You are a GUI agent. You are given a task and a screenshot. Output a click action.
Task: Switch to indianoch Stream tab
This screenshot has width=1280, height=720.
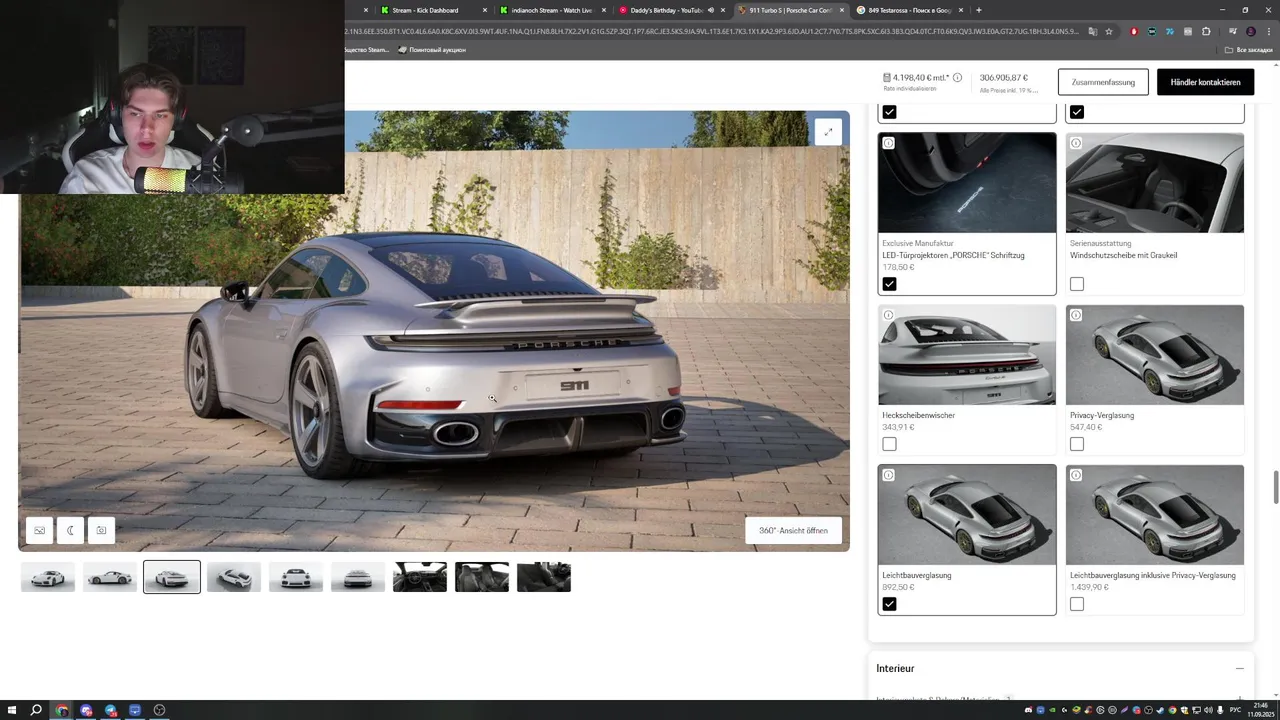[x=552, y=10]
